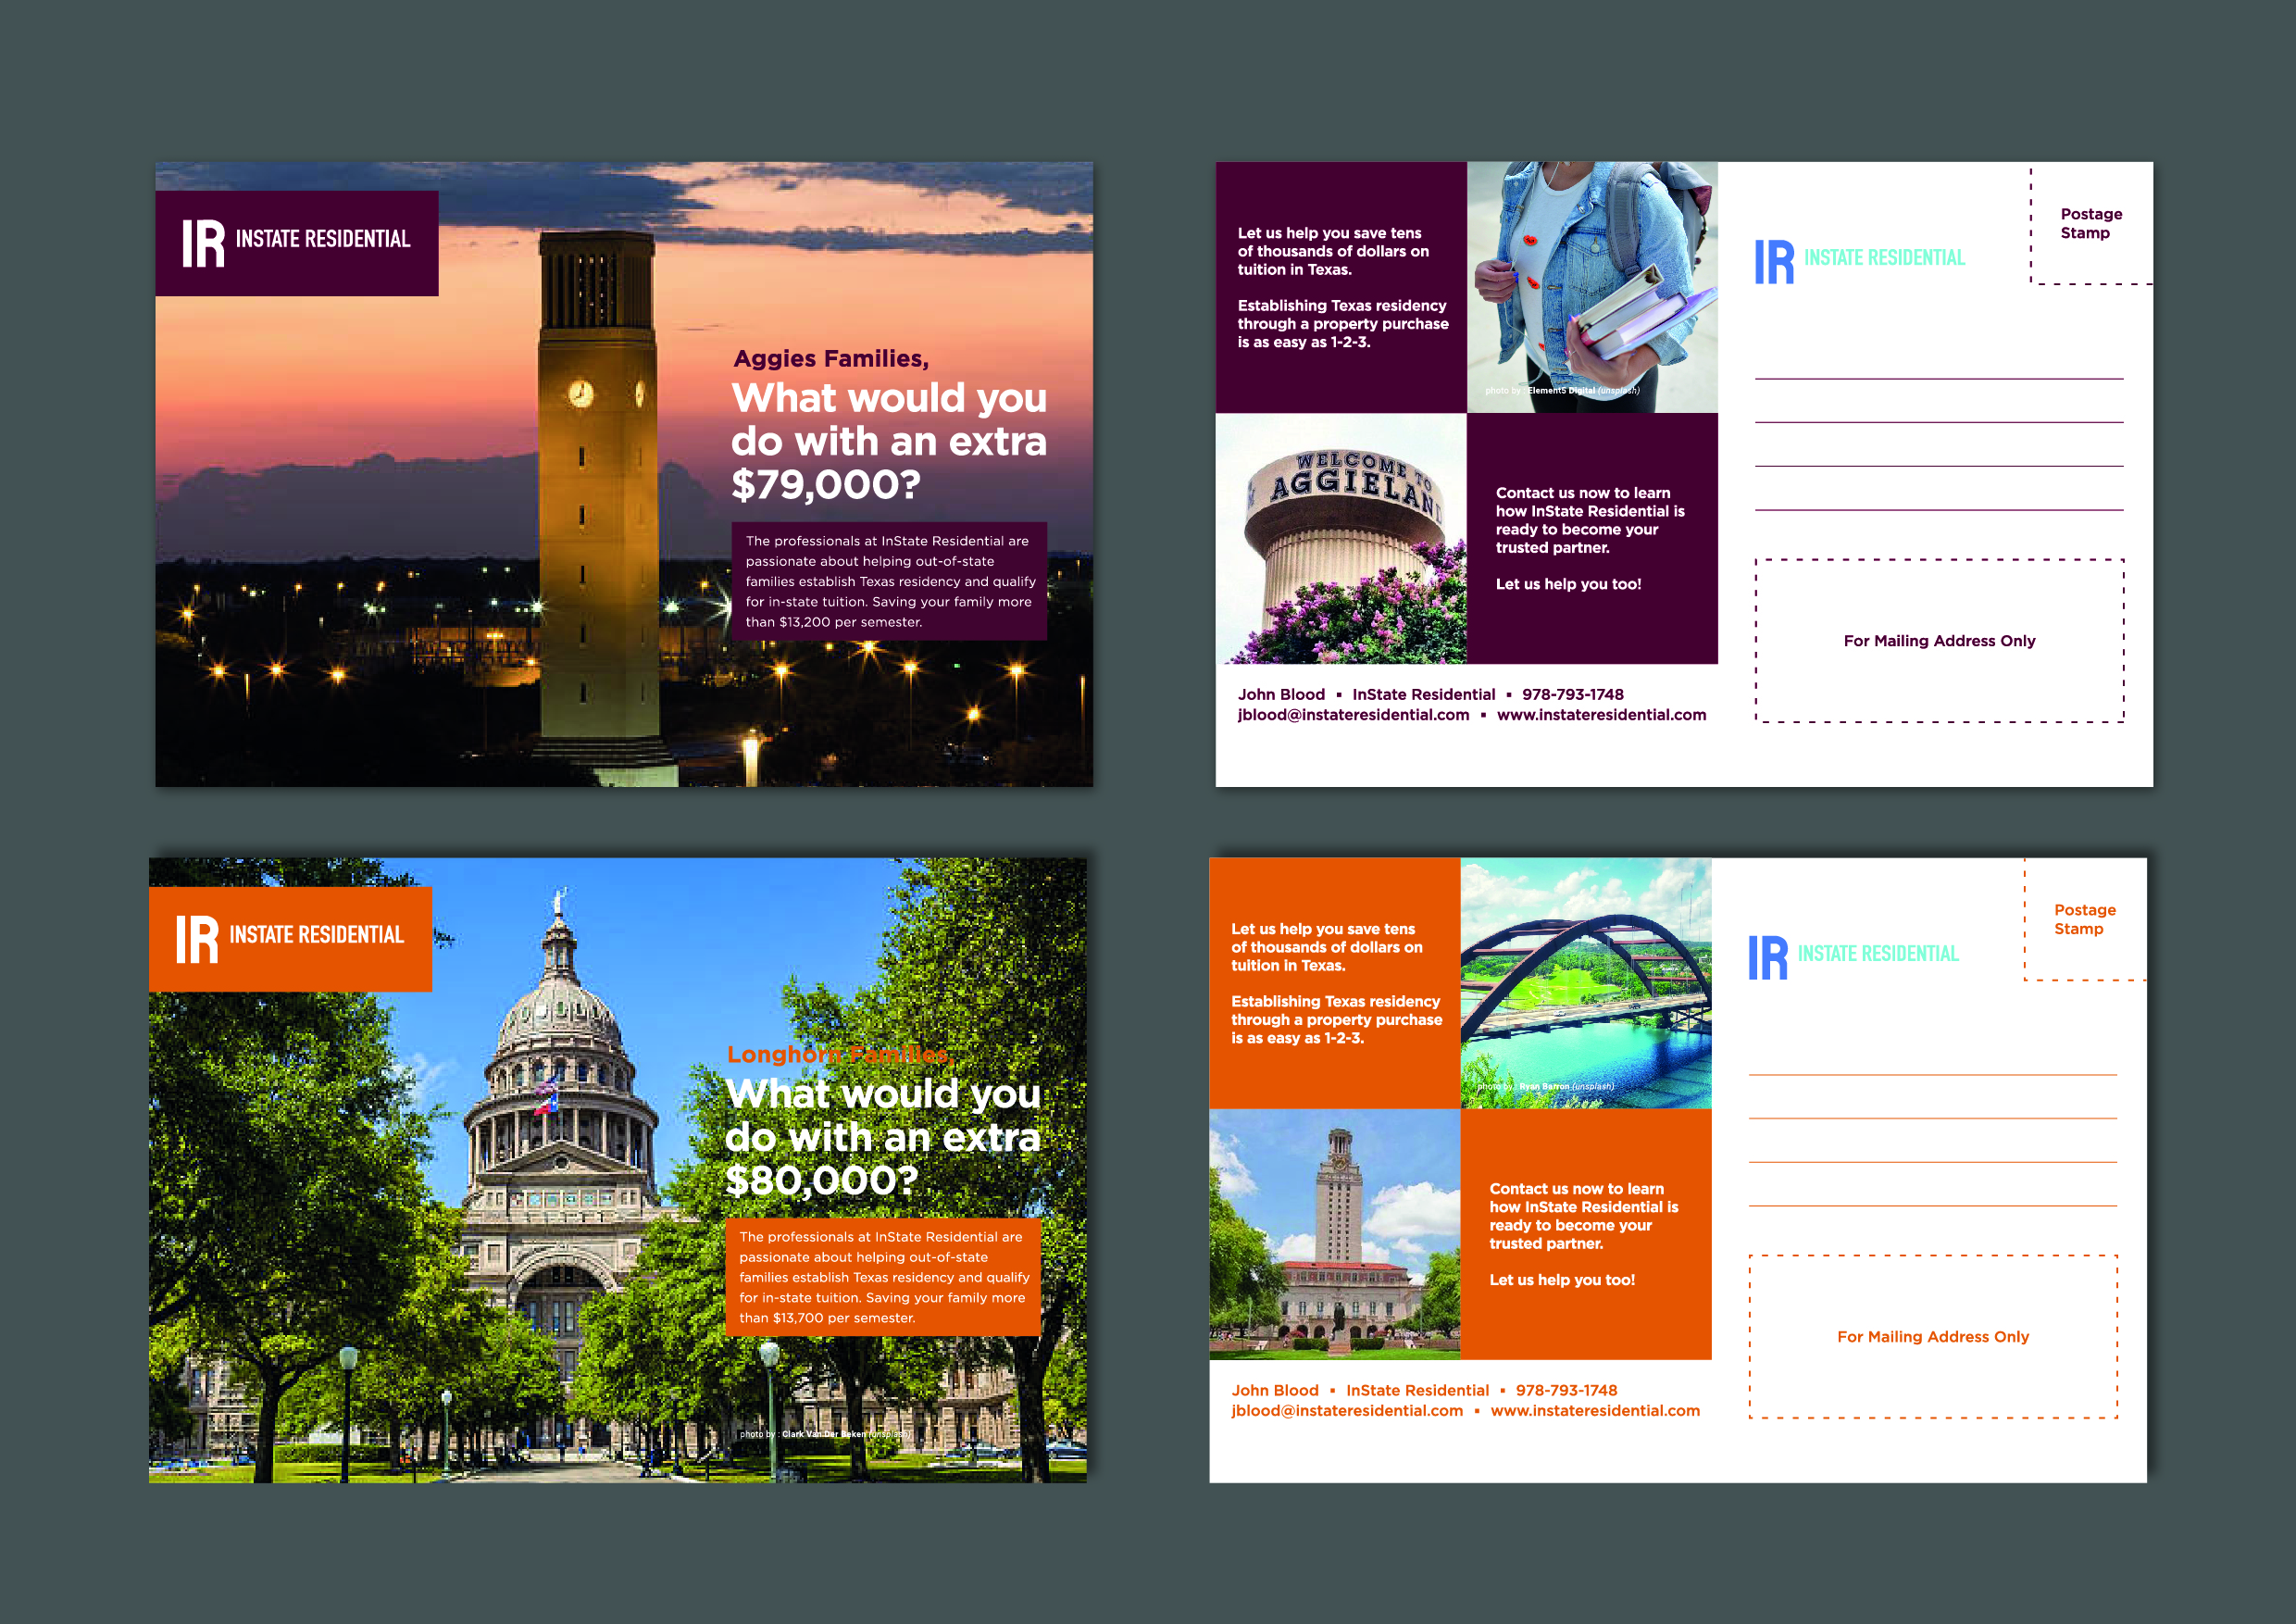Click the student holding books photo
The image size is (2296, 1624).
point(1592,287)
